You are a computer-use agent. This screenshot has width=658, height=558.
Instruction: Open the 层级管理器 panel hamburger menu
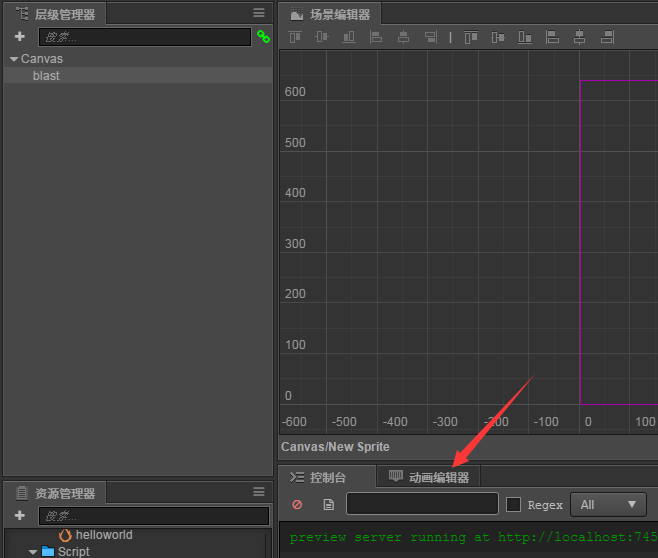coord(259,13)
